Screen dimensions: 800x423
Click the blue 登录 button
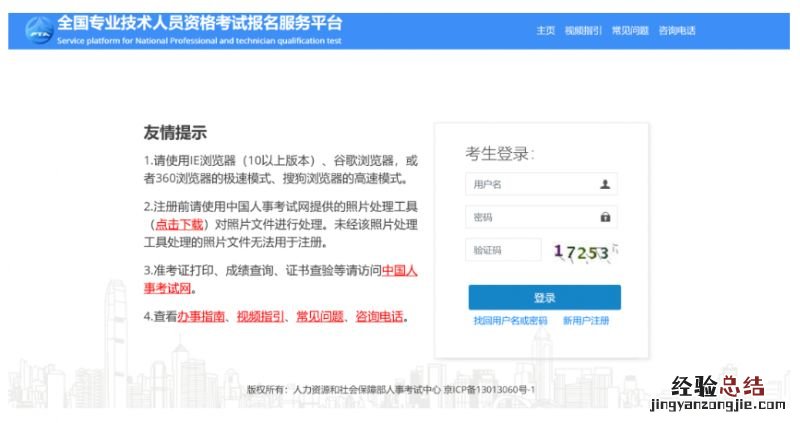pyautogui.click(x=544, y=297)
